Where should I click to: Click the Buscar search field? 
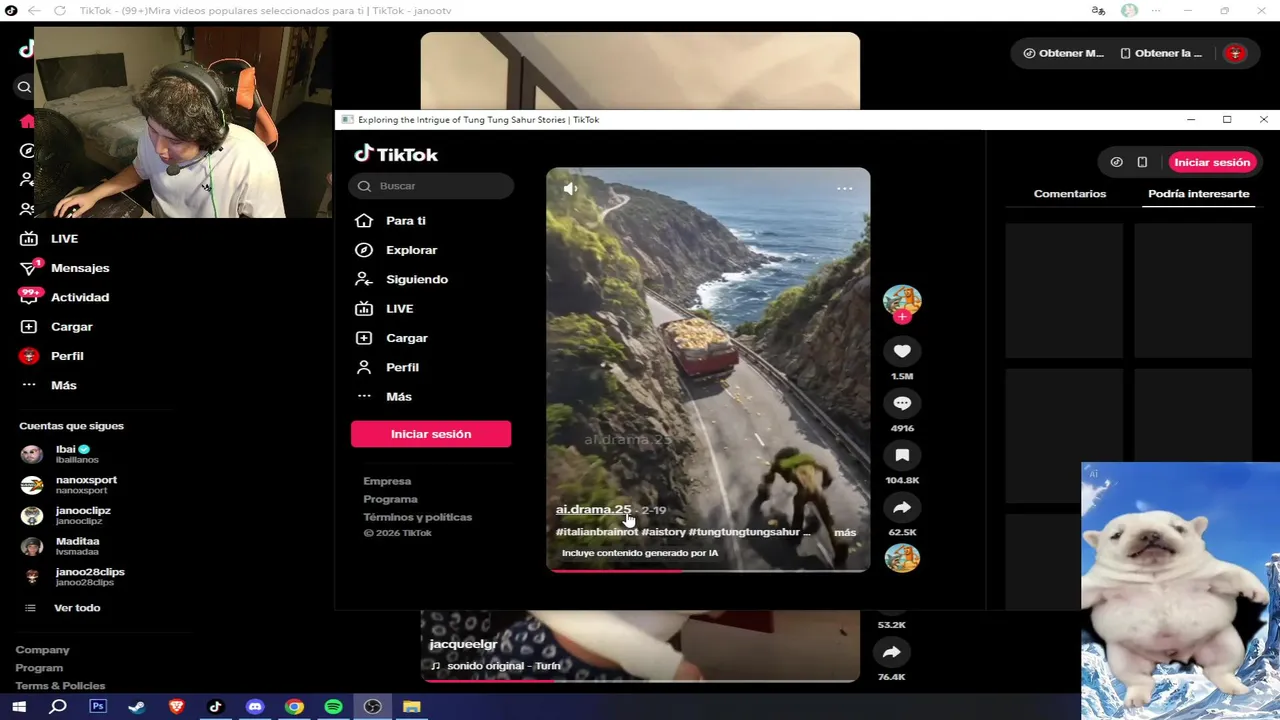pyautogui.click(x=431, y=186)
